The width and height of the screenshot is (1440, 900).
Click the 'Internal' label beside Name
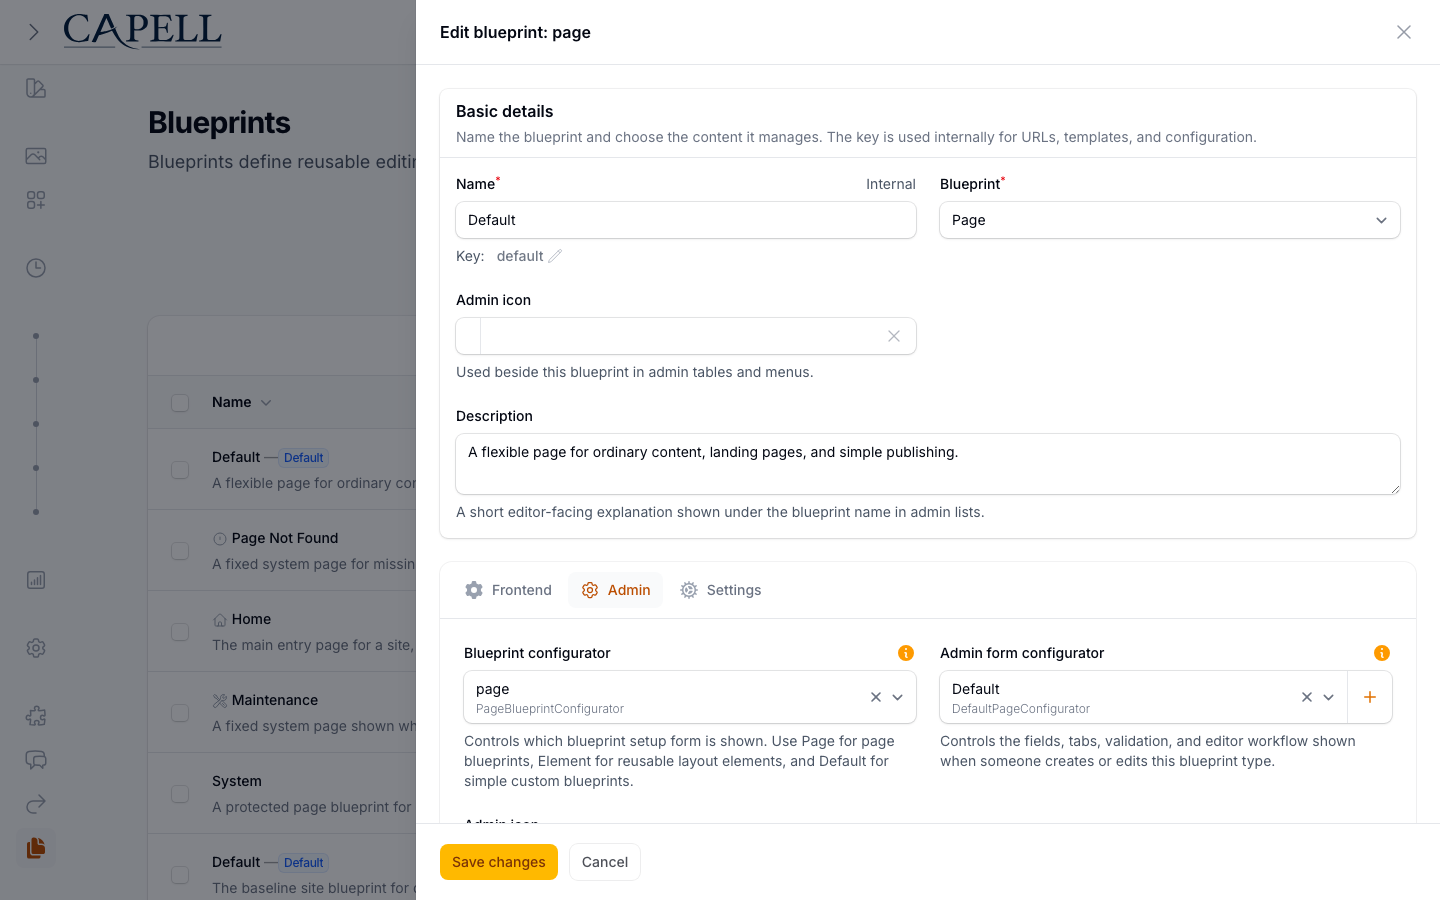[891, 184]
